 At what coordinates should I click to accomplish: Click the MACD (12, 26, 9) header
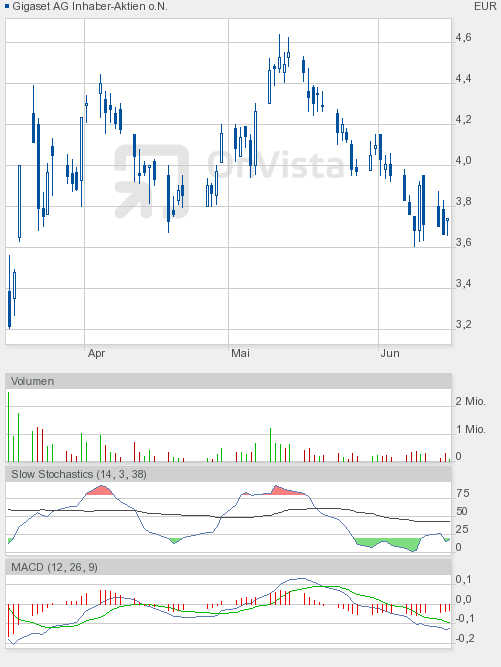228,567
